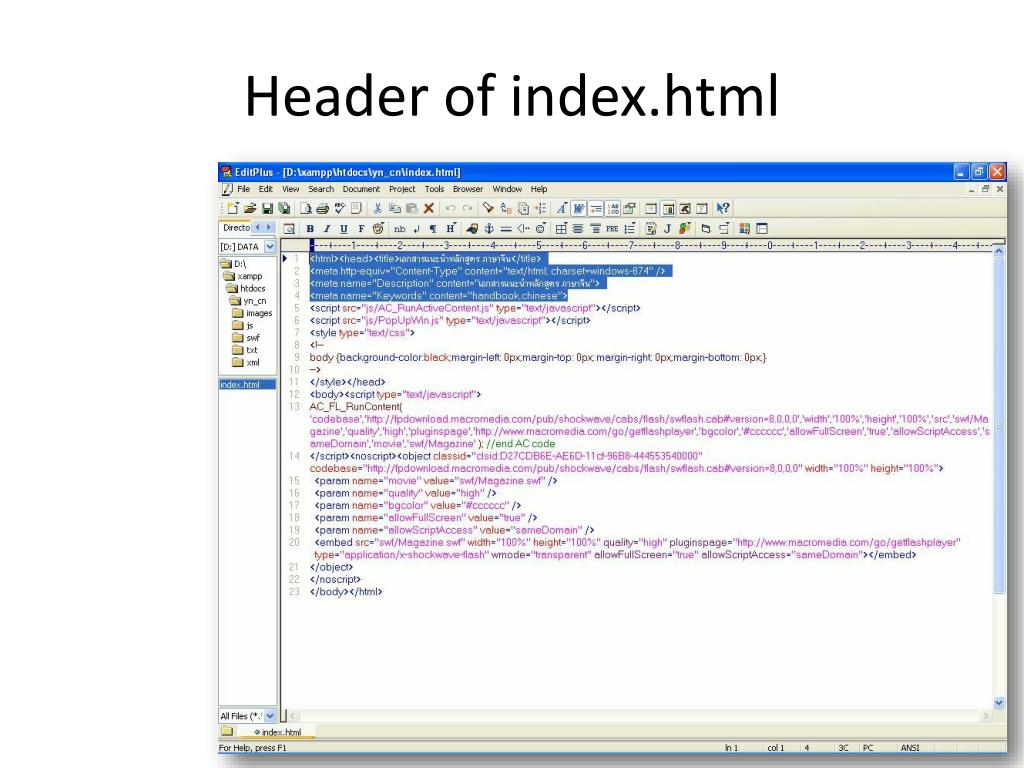Click the New document toolbar icon
The width and height of the screenshot is (1024, 768).
[233, 208]
